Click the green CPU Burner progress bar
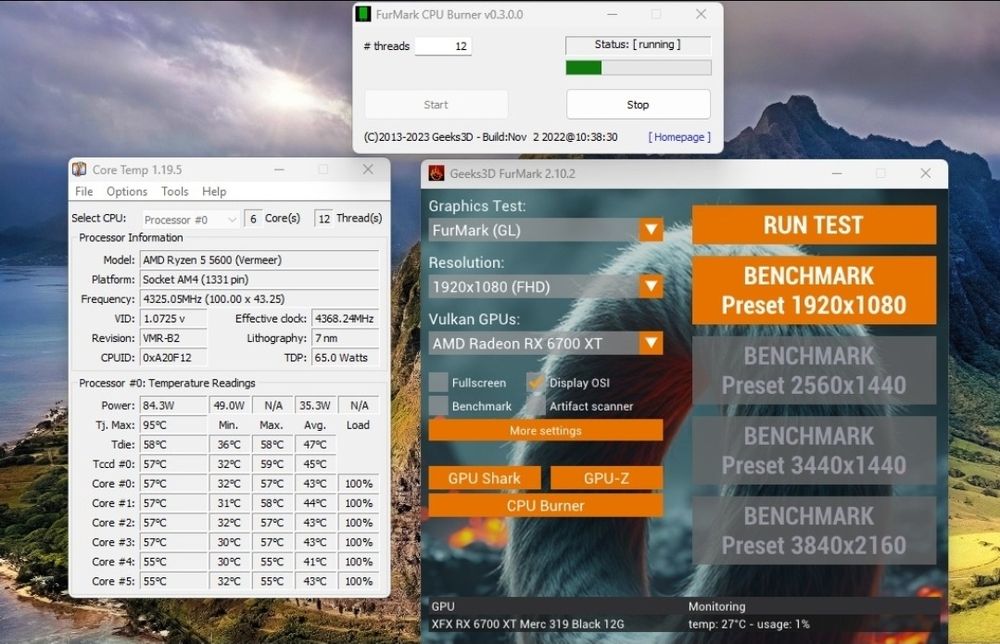Viewport: 1000px width, 644px height. (x=638, y=68)
